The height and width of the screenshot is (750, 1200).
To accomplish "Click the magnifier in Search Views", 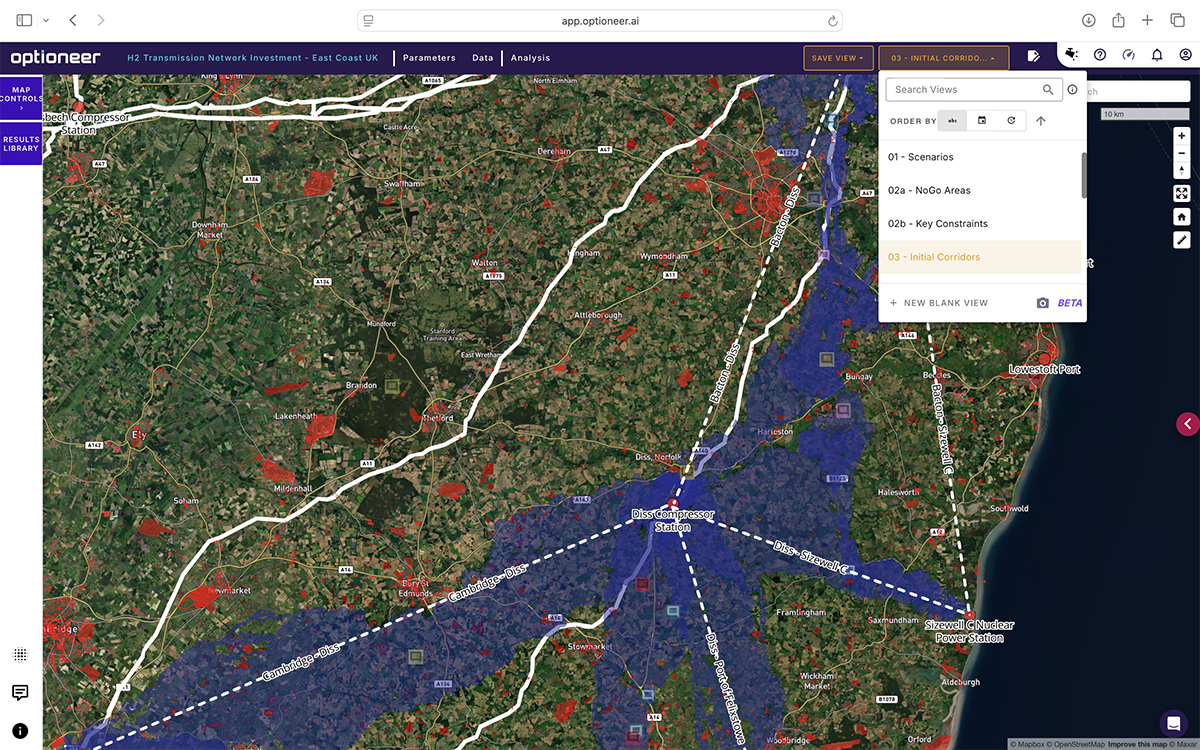I will [x=1048, y=89].
